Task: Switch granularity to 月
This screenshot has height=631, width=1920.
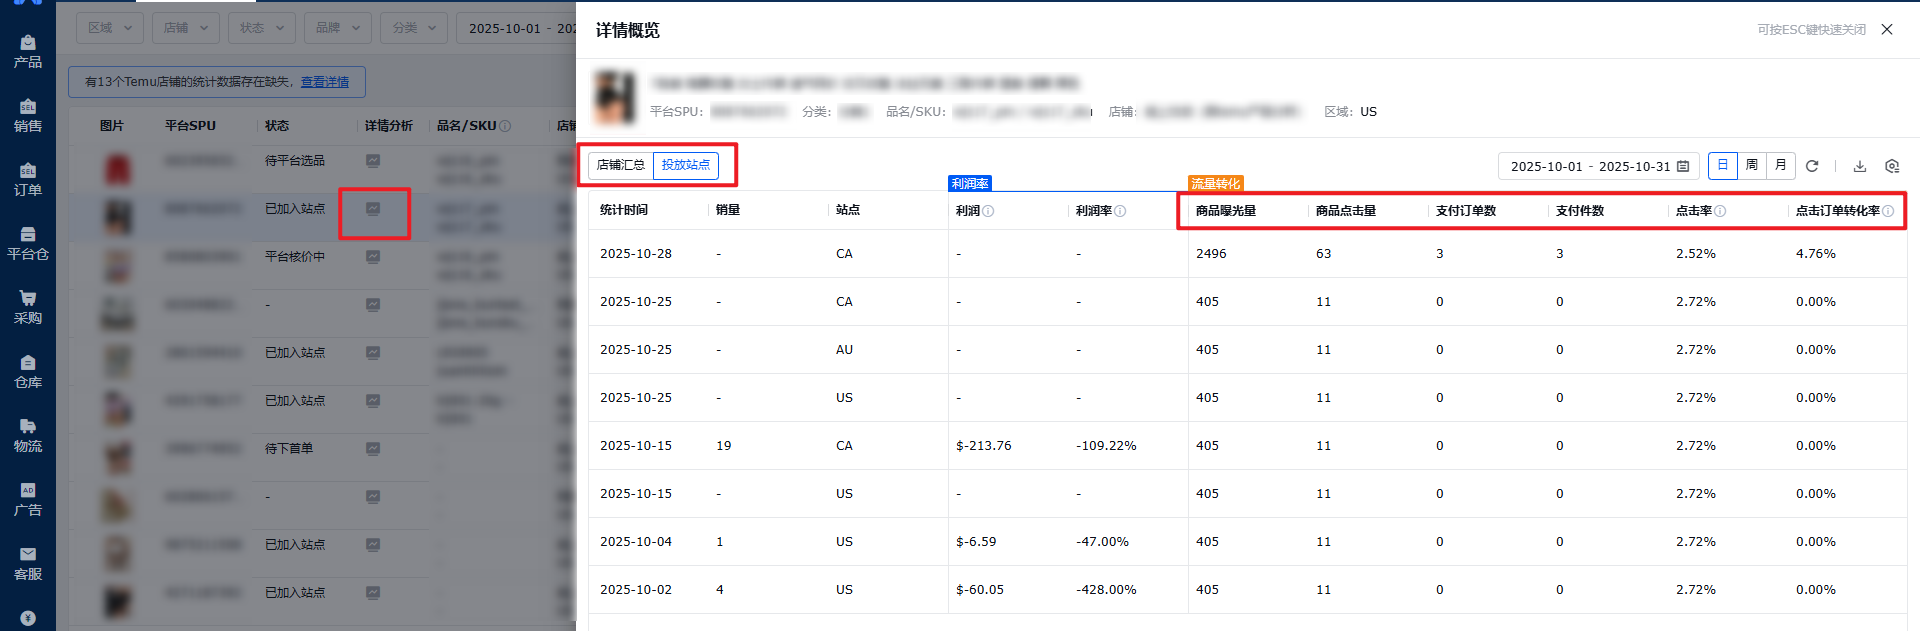Action: (x=1781, y=166)
